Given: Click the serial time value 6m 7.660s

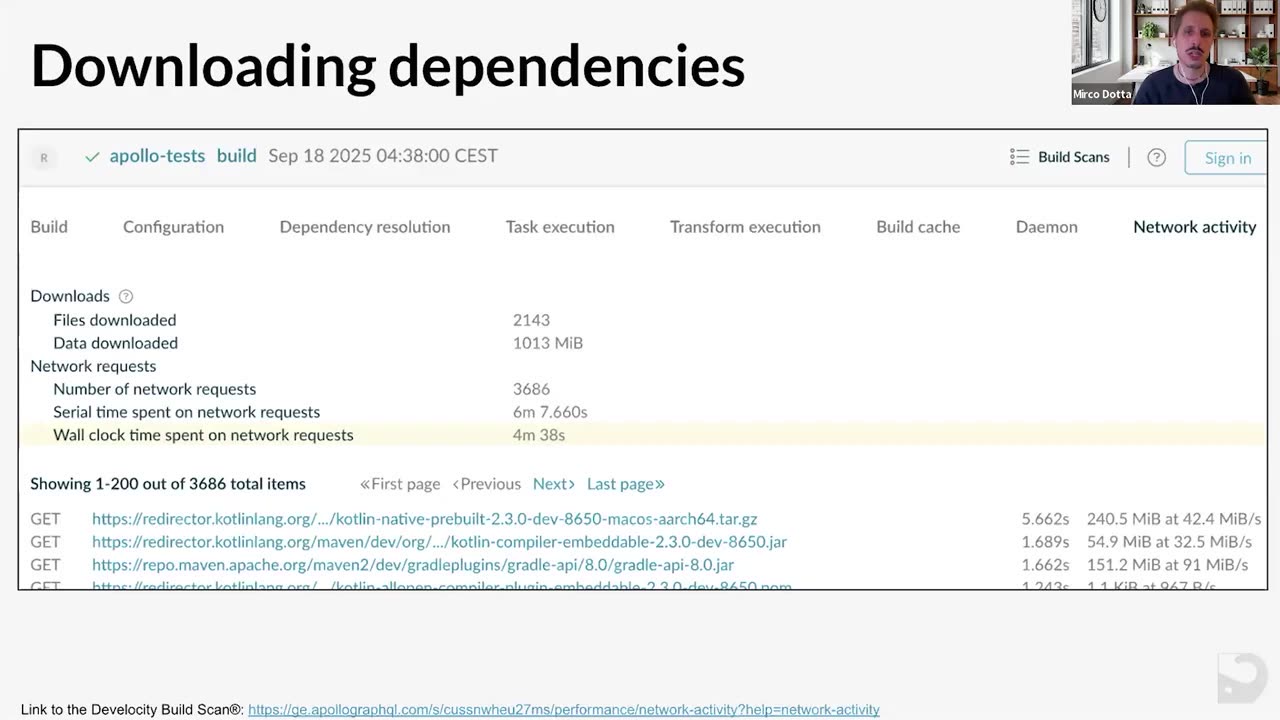Looking at the screenshot, I should (550, 412).
